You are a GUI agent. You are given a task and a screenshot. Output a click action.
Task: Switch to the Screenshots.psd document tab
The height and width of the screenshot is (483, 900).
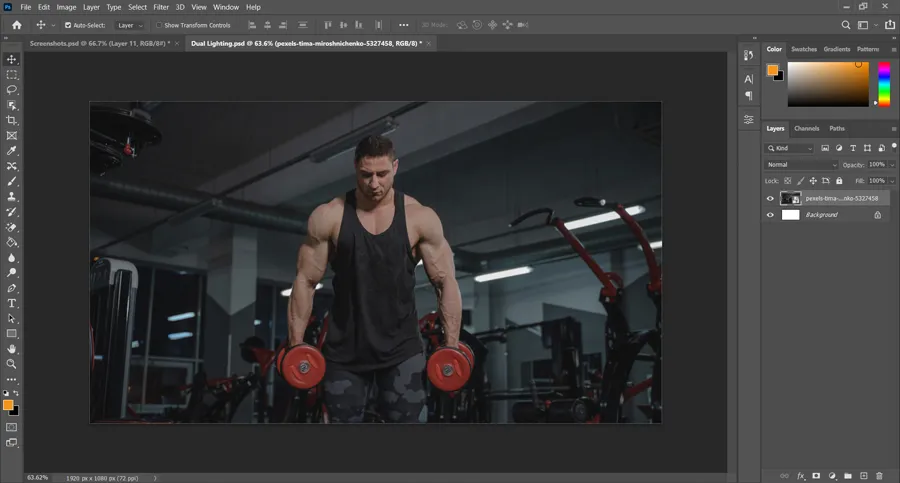click(x=98, y=44)
